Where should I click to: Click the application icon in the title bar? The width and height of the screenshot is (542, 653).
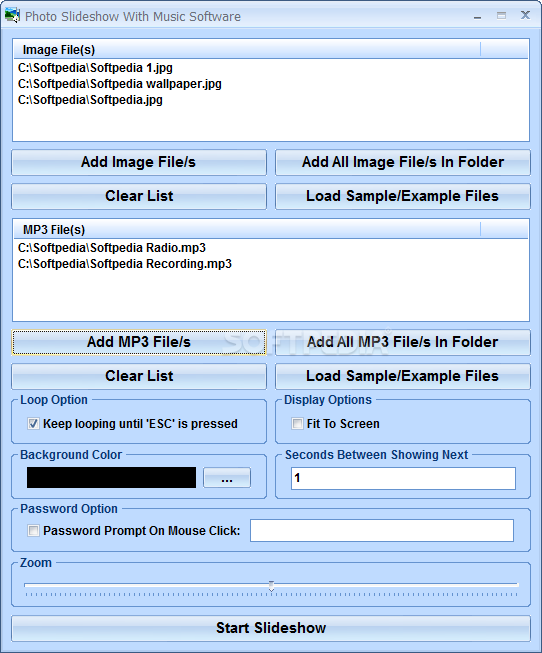12,15
